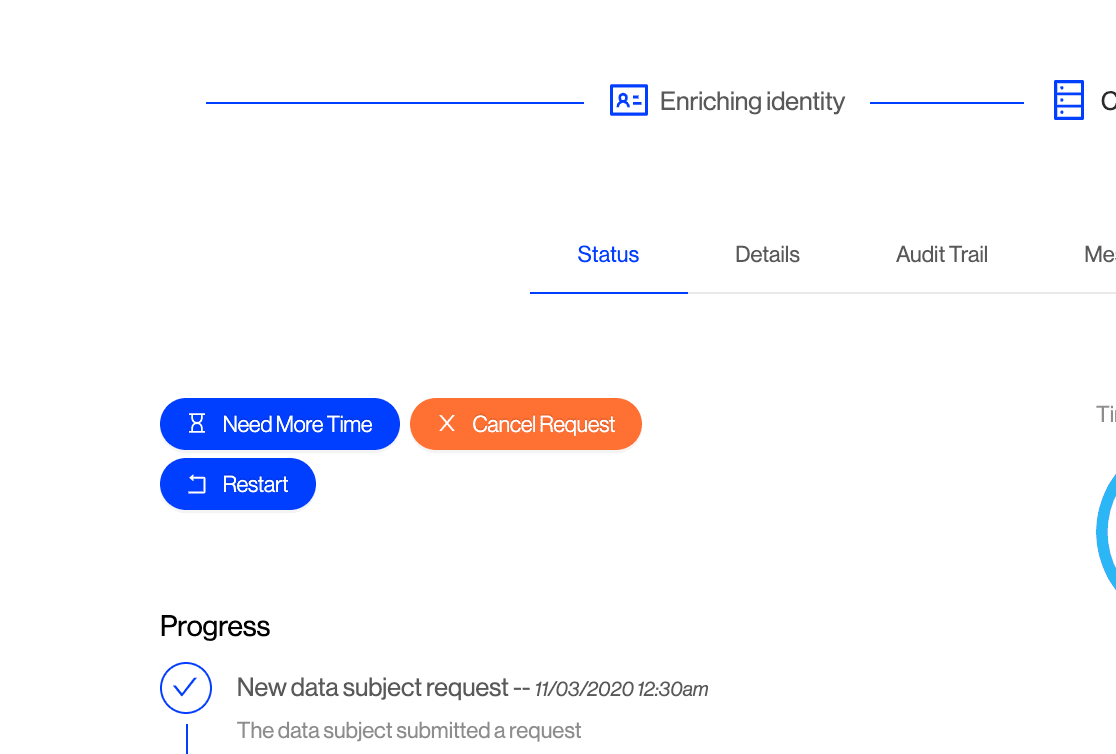Switch to the Status tab
This screenshot has height=754, width=1116.
[608, 254]
